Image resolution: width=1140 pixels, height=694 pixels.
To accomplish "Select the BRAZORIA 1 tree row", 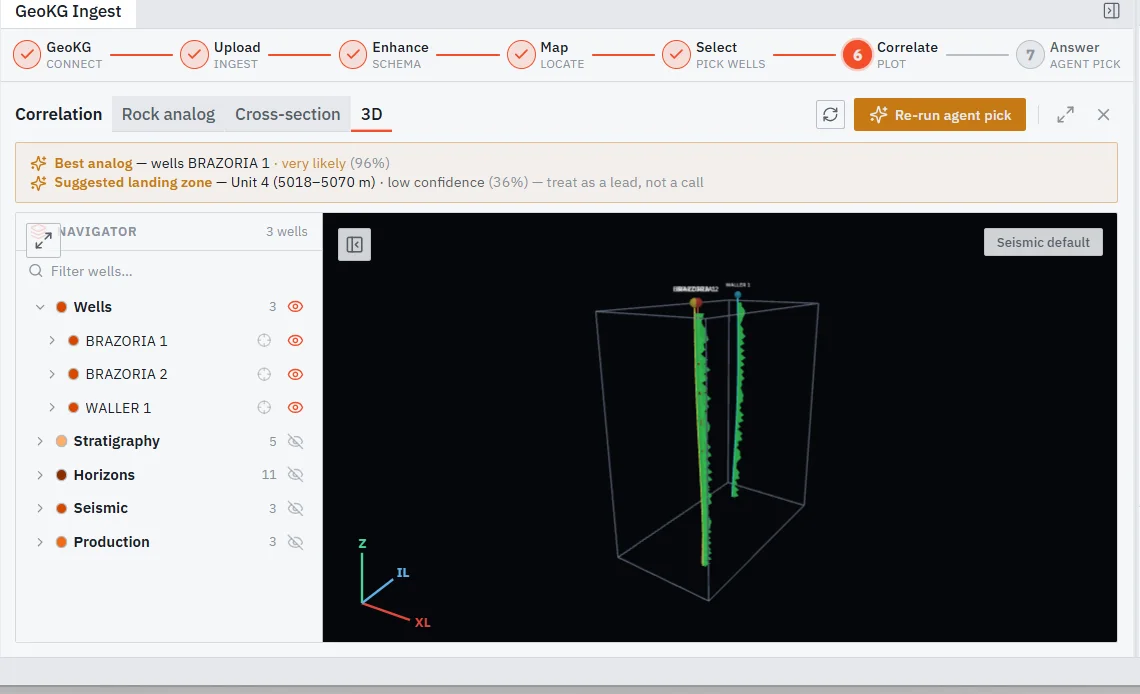I will (169, 340).
